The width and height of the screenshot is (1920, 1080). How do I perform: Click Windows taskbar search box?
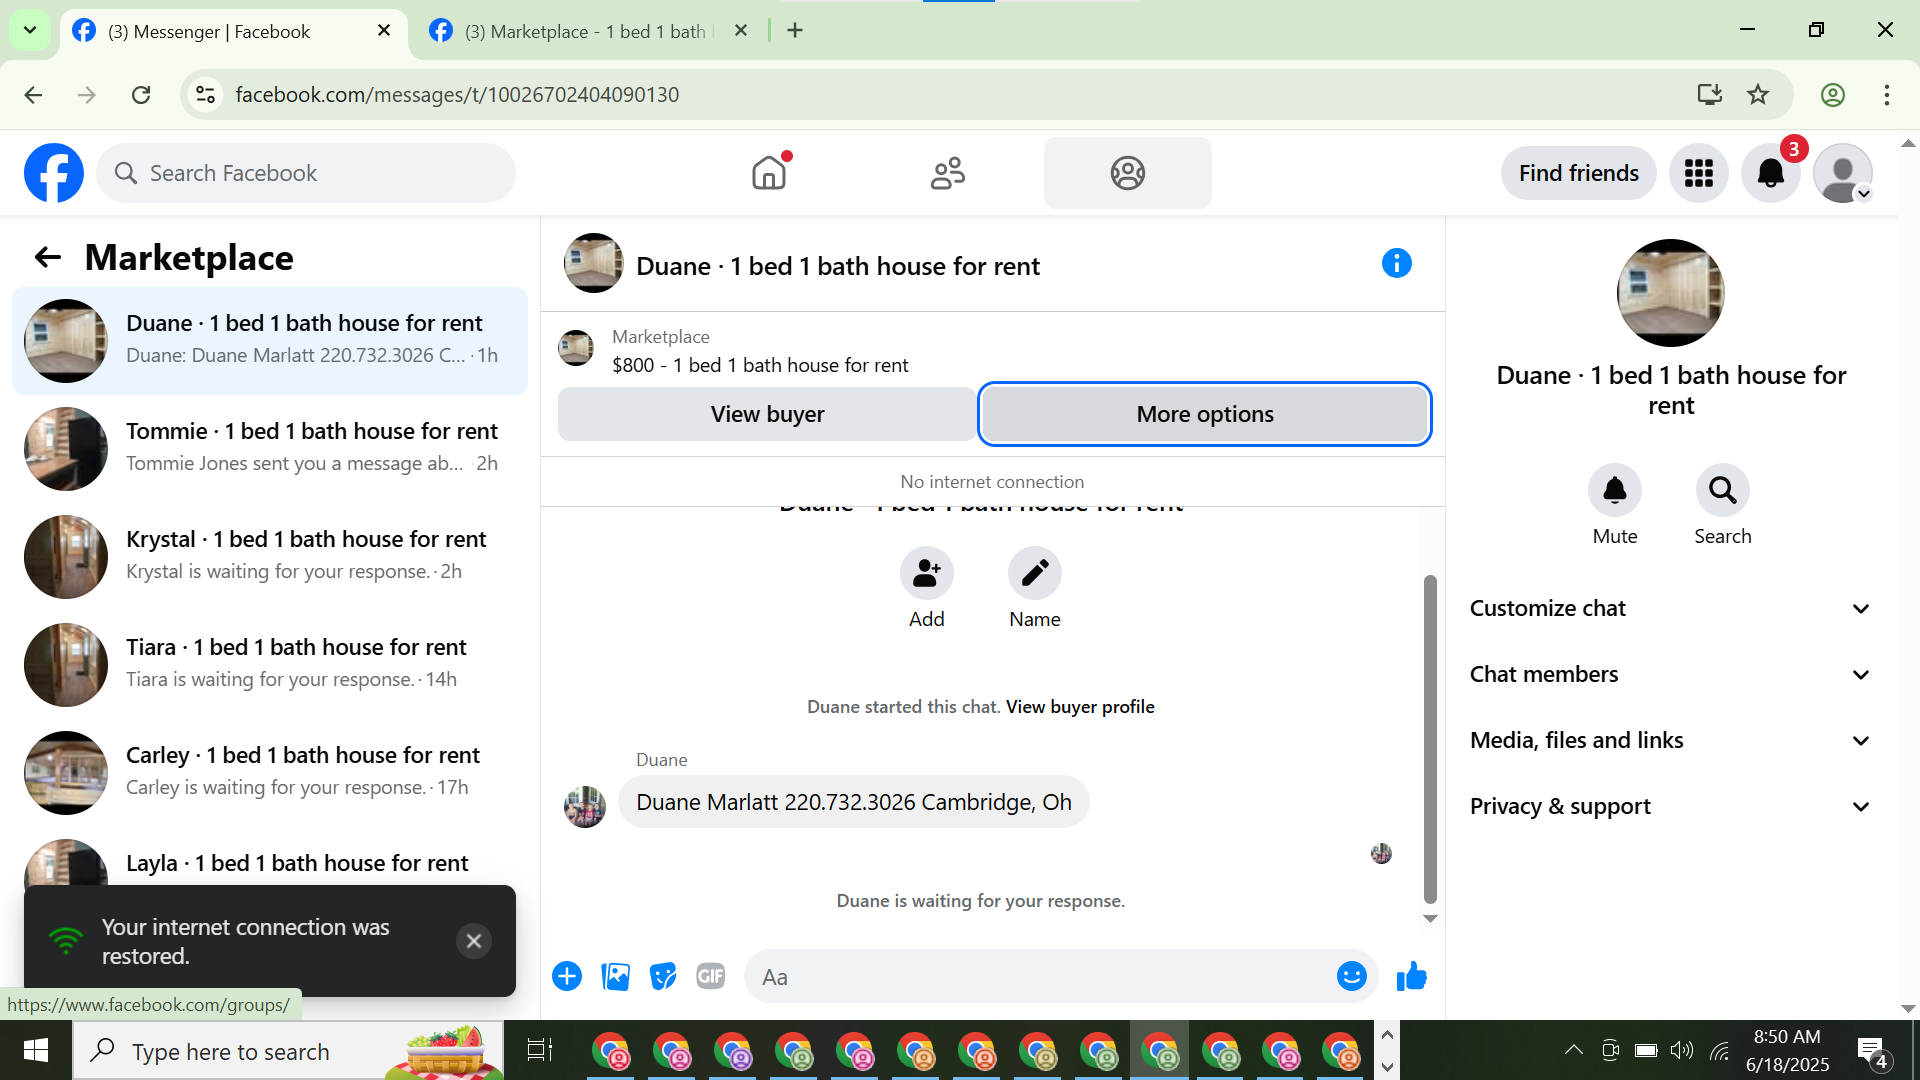click(288, 1050)
